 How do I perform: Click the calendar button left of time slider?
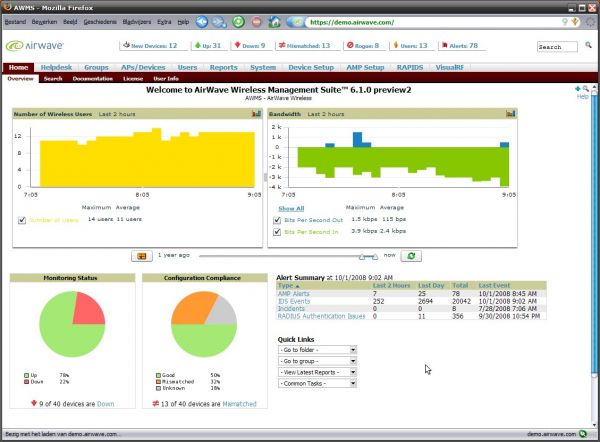coord(142,256)
